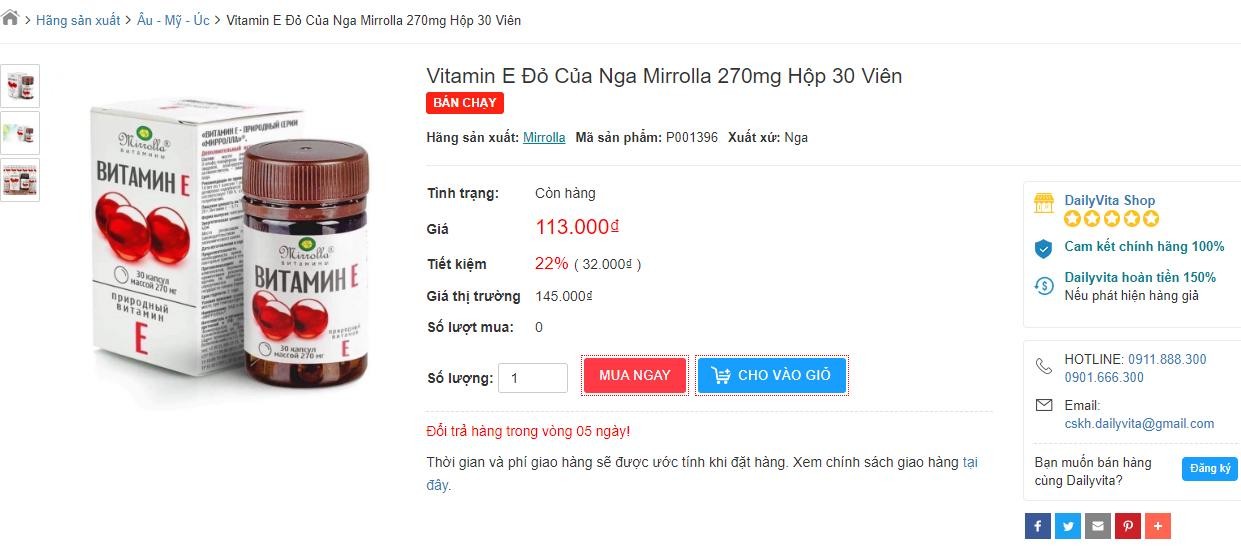This screenshot has width=1241, height=554.
Task: Select the second product thumbnail
Action: (x=20, y=133)
